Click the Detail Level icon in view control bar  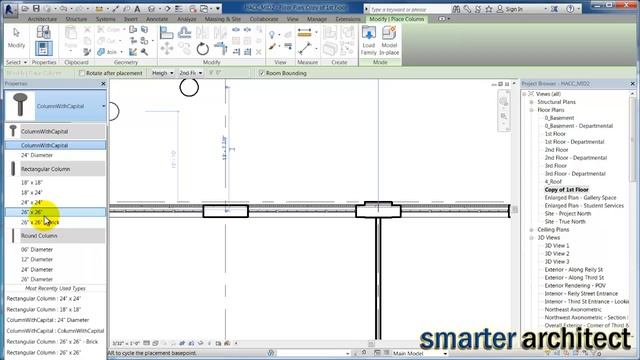(147, 343)
